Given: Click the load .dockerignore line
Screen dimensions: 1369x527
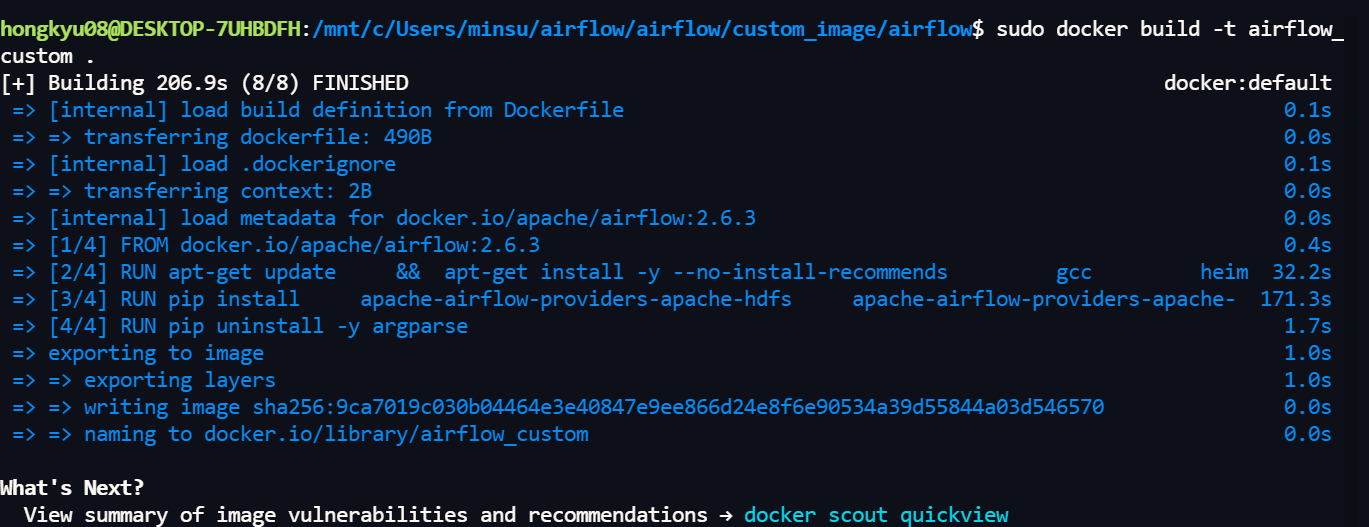Looking at the screenshot, I should (204, 164).
